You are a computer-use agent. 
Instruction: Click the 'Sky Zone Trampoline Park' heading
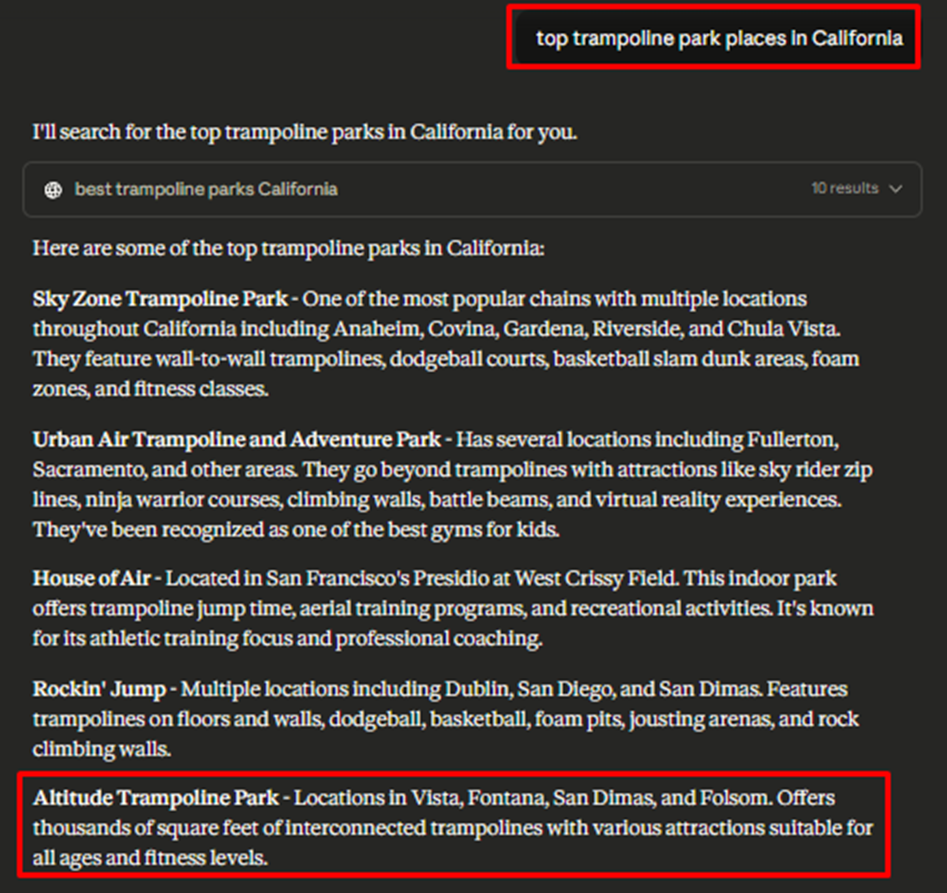(160, 299)
